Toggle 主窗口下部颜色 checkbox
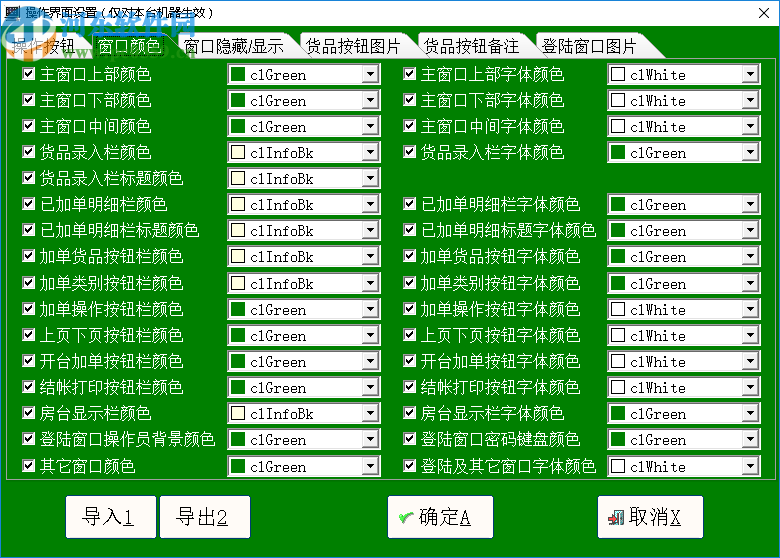 [28, 100]
